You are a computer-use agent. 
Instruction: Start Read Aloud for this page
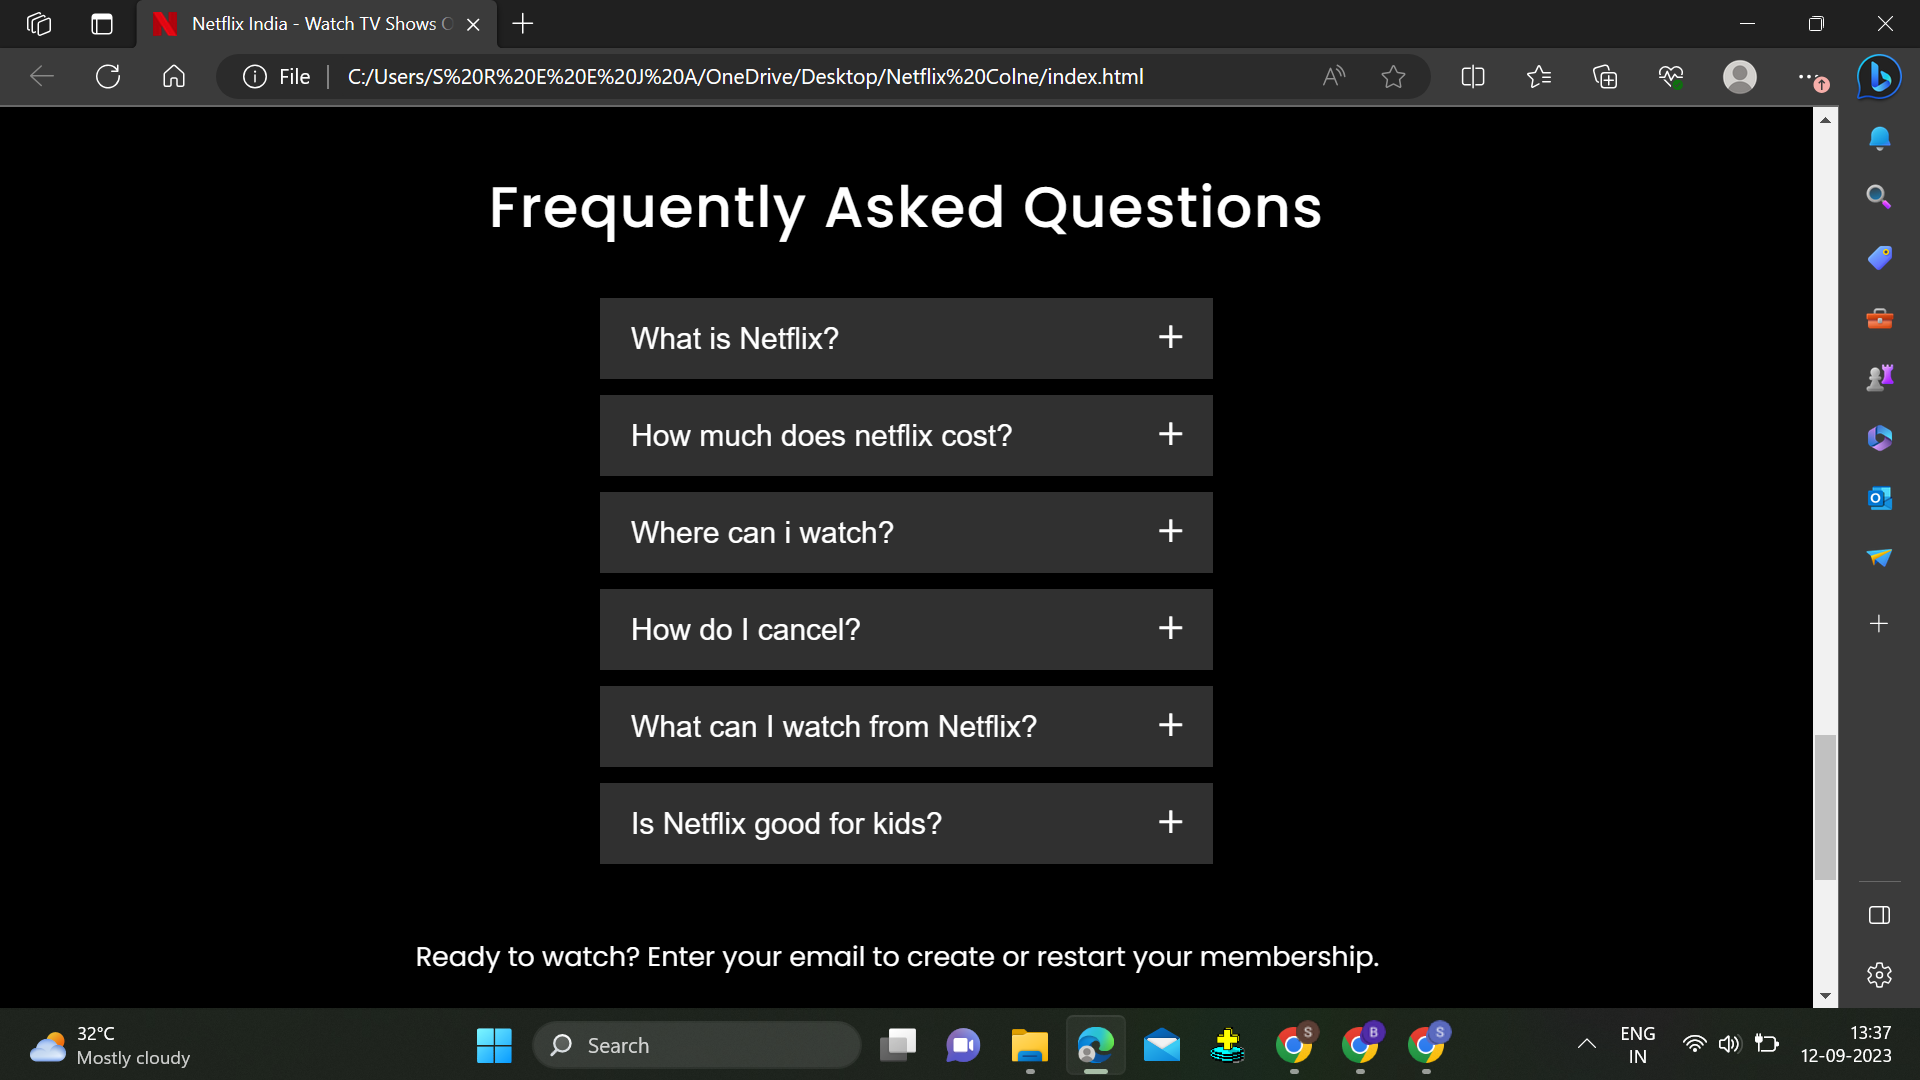pos(1333,76)
